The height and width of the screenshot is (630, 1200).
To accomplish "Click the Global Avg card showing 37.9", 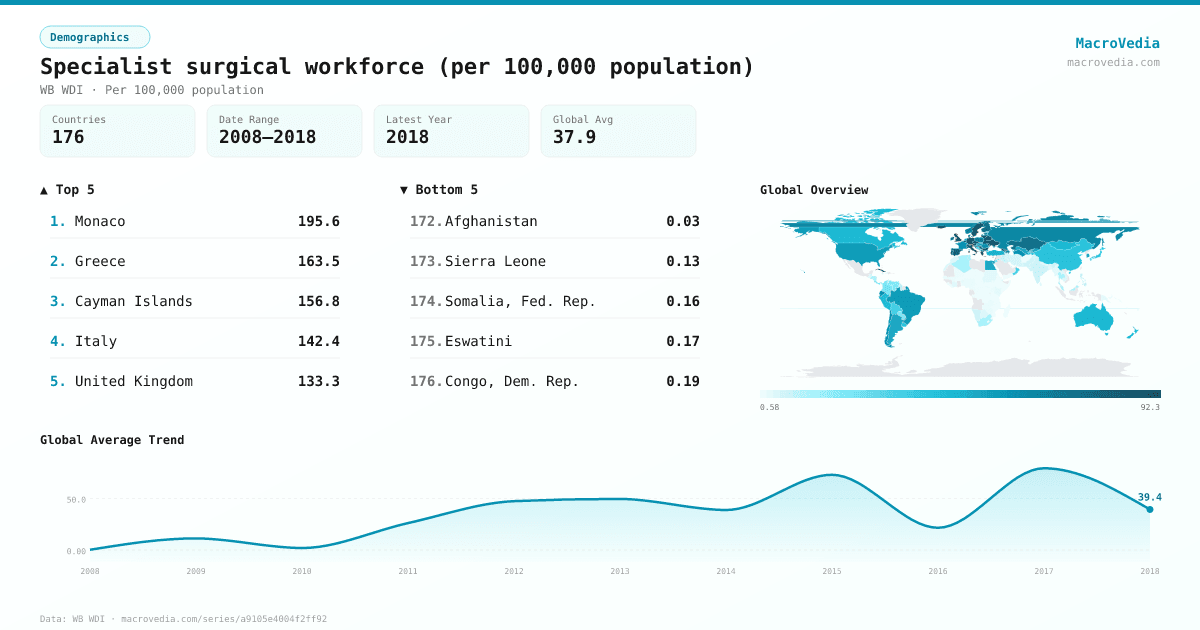I will point(618,130).
